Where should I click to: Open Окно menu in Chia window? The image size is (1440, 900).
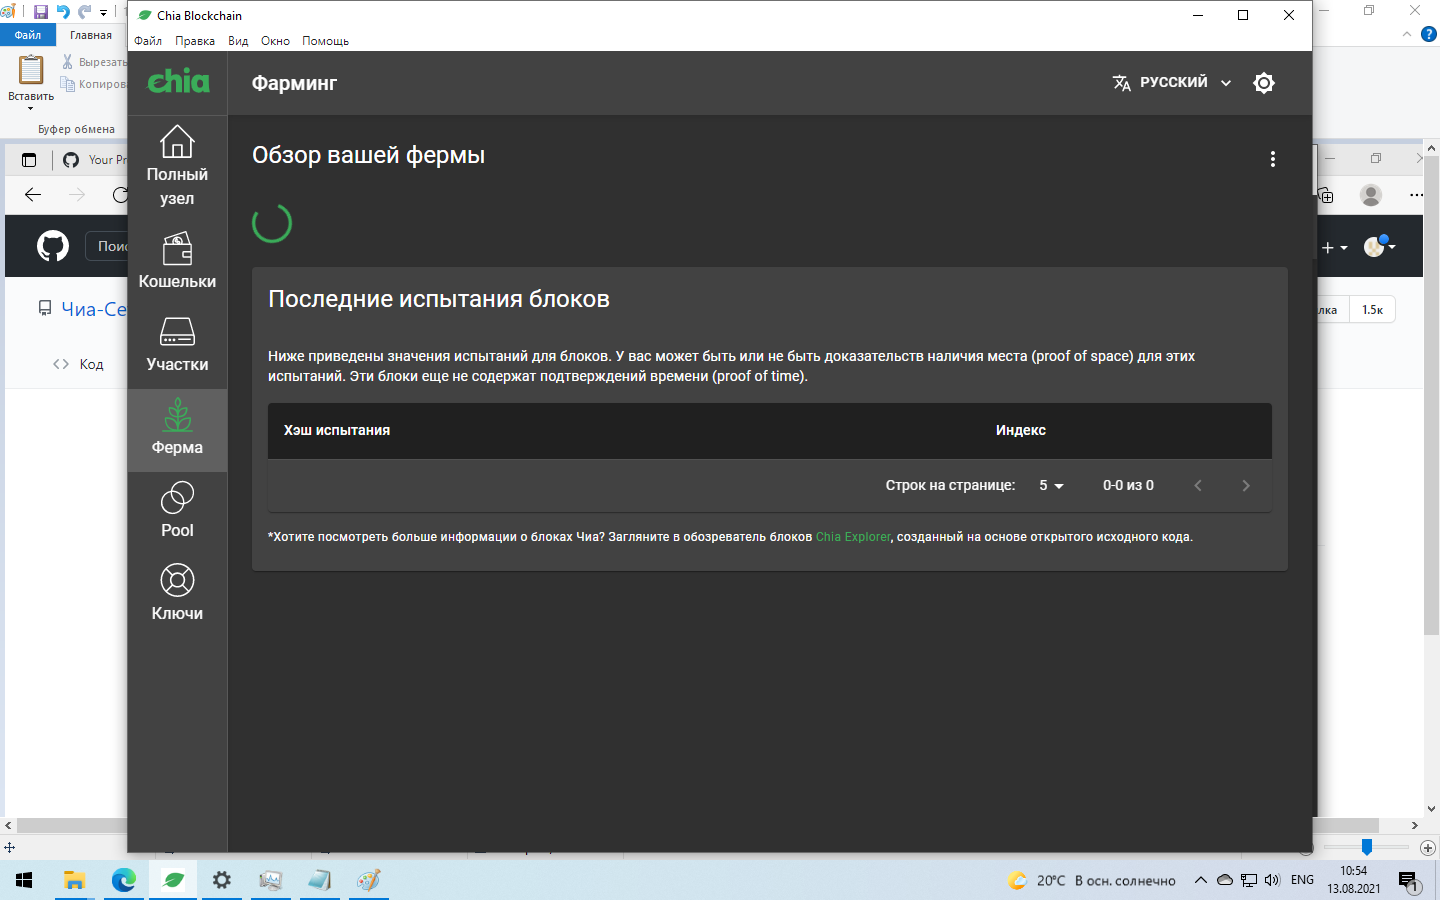tap(275, 41)
